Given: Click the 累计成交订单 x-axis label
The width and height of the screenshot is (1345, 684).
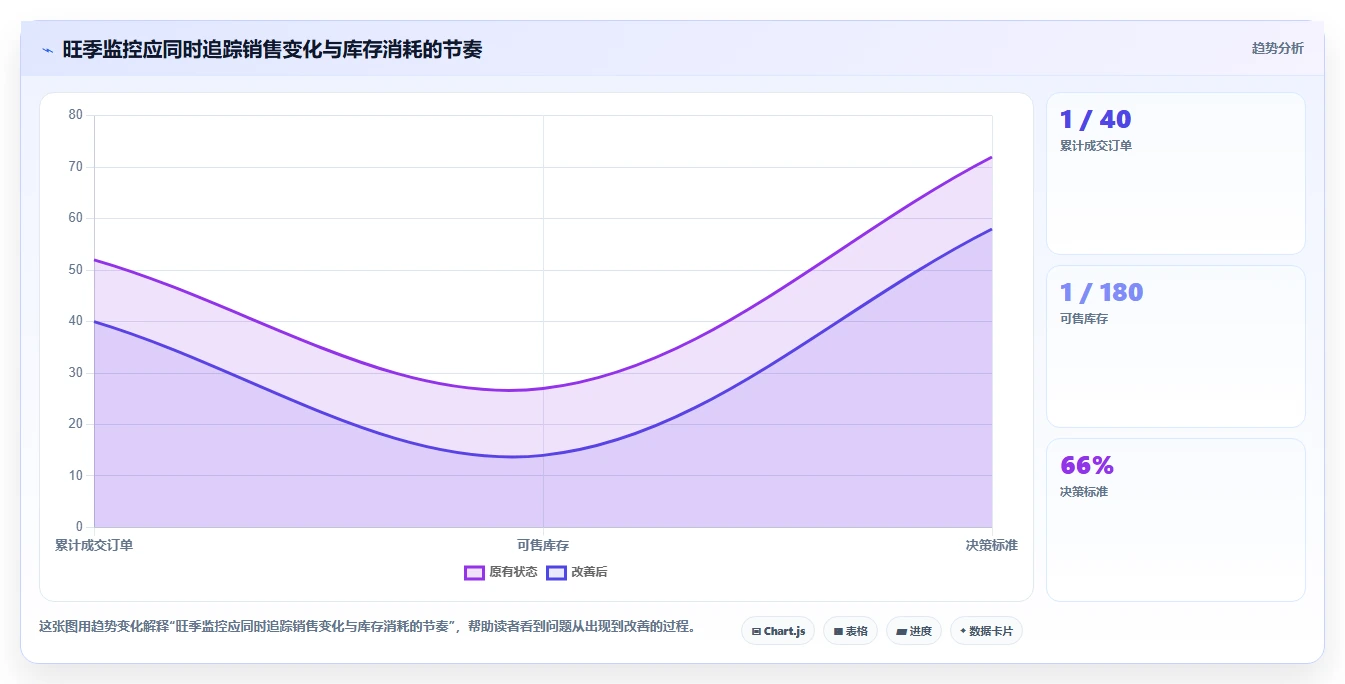Looking at the screenshot, I should tap(94, 545).
